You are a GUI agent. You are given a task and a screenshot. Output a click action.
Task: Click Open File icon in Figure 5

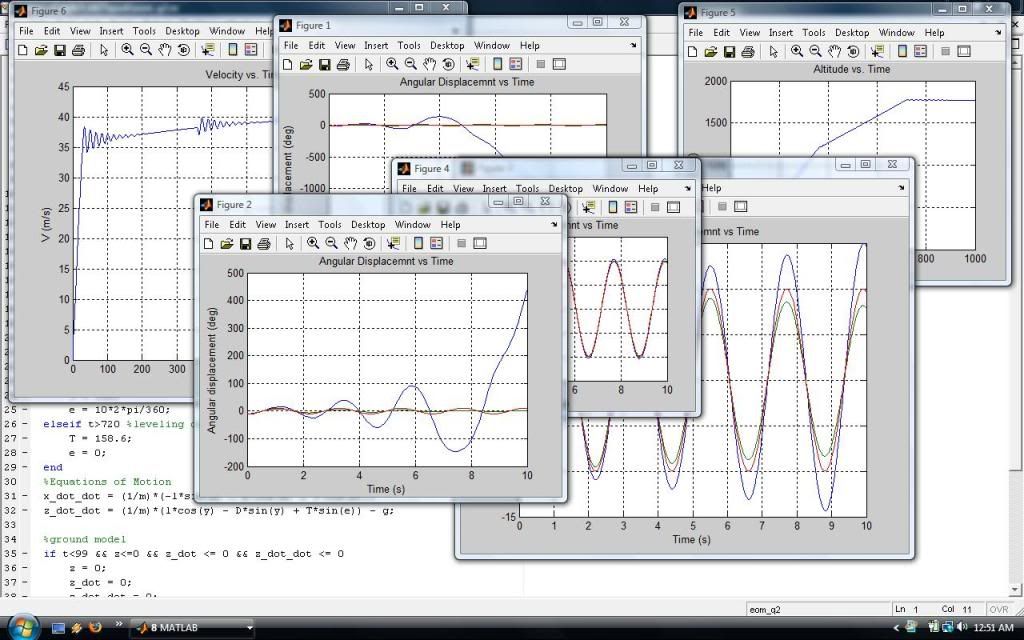click(x=710, y=51)
